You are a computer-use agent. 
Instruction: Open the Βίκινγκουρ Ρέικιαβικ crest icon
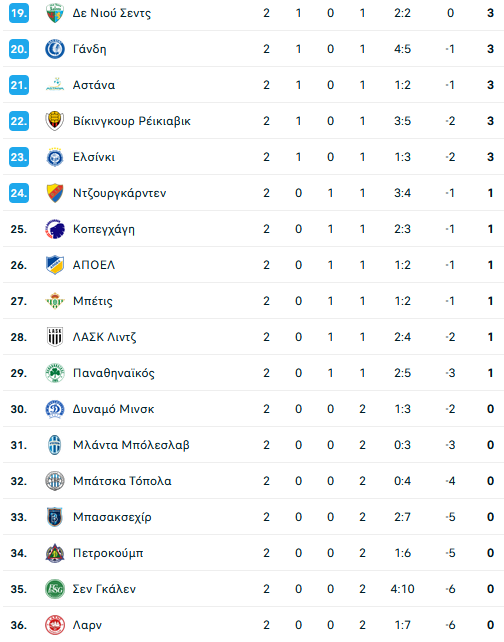point(54,121)
